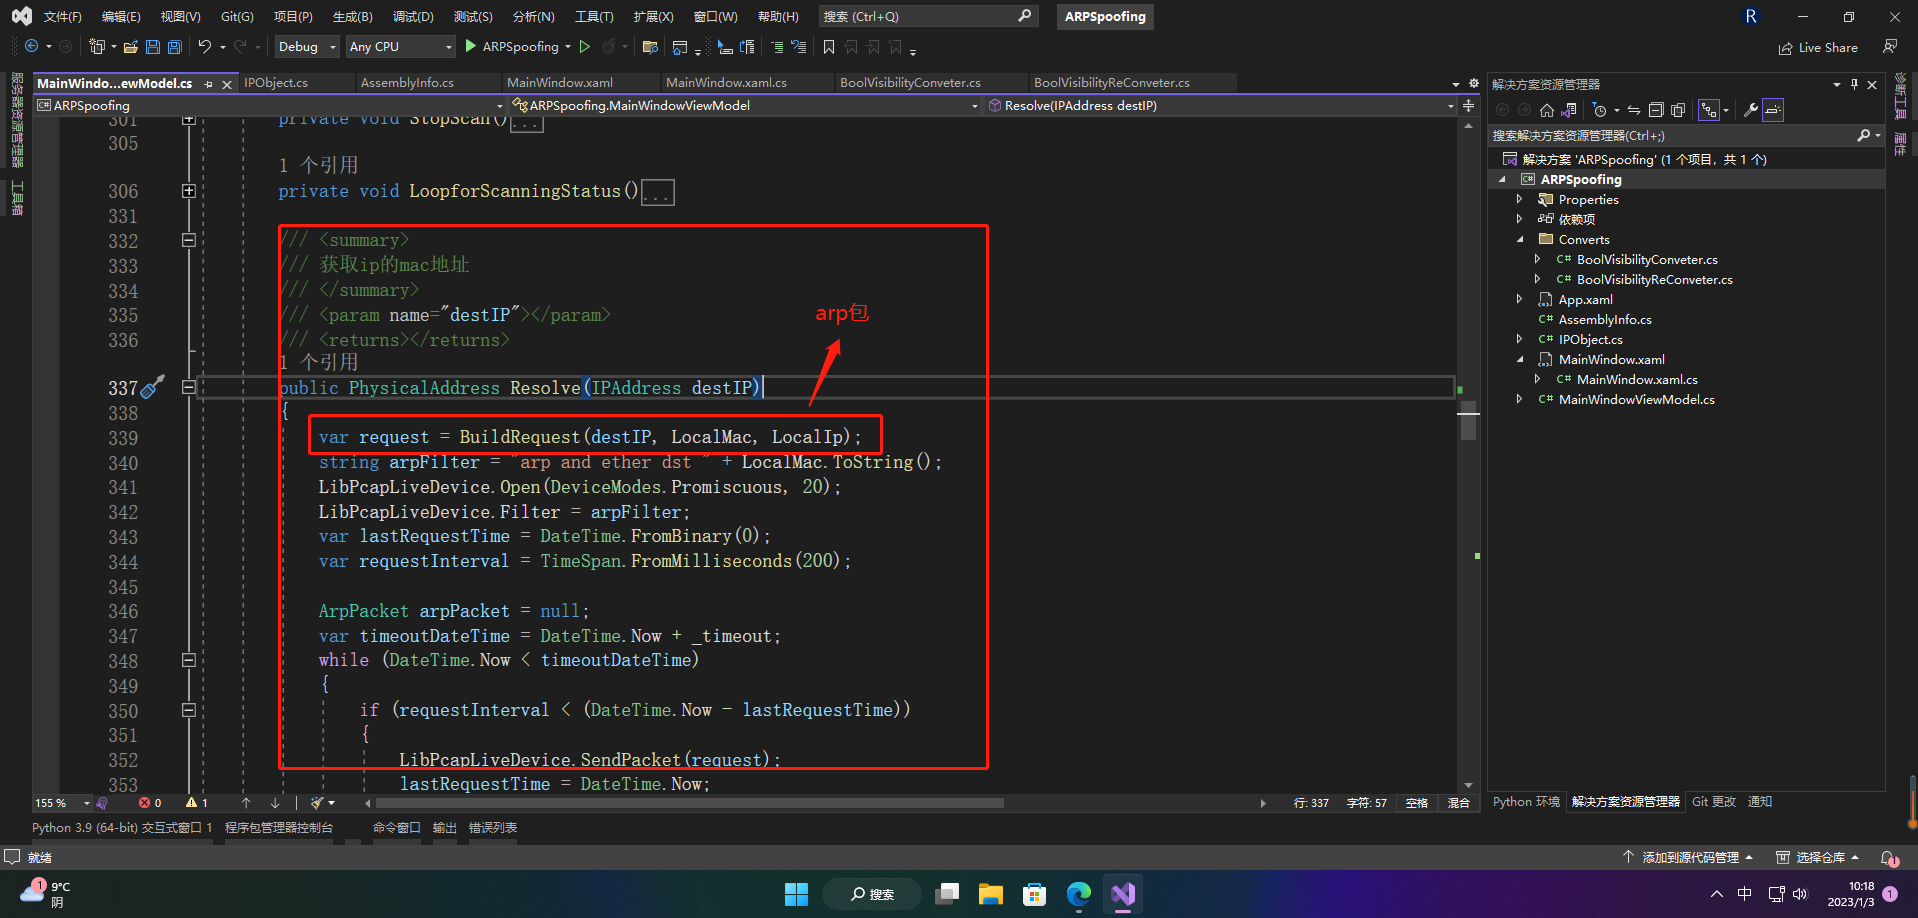
Task: Click the horizontal scrollbar of the code editor
Action: 690,803
